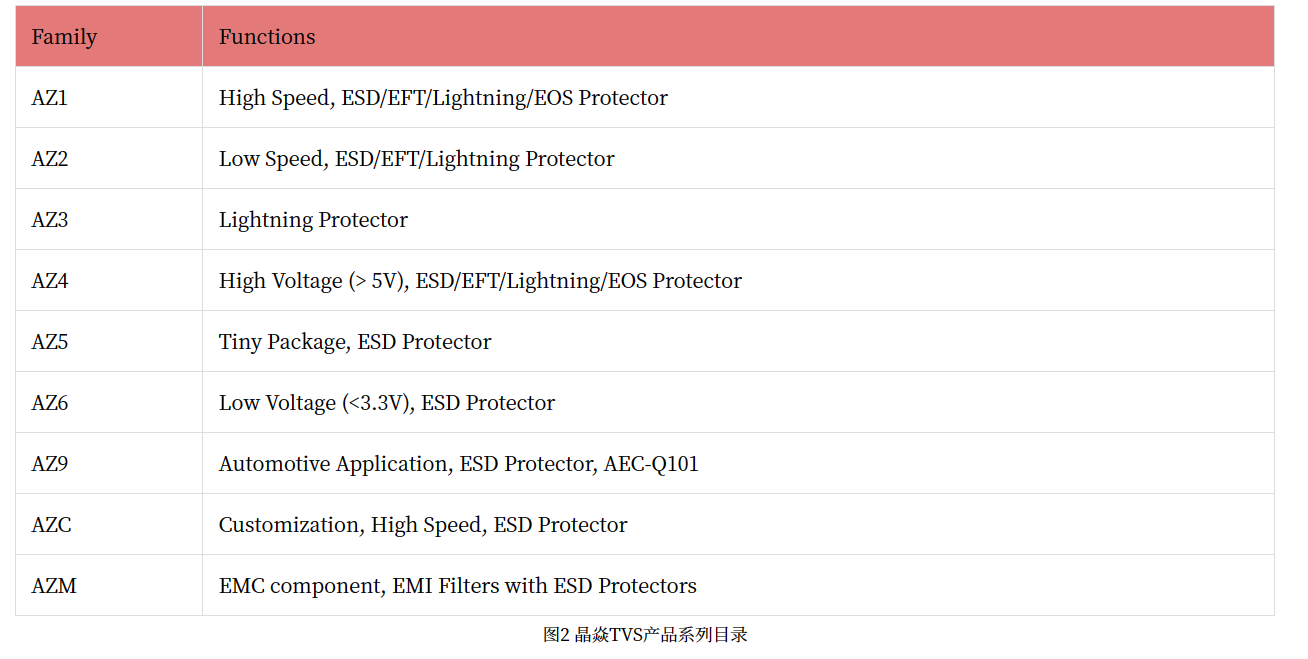Click the Family column header
1308x659 pixels.
[x=64, y=37]
